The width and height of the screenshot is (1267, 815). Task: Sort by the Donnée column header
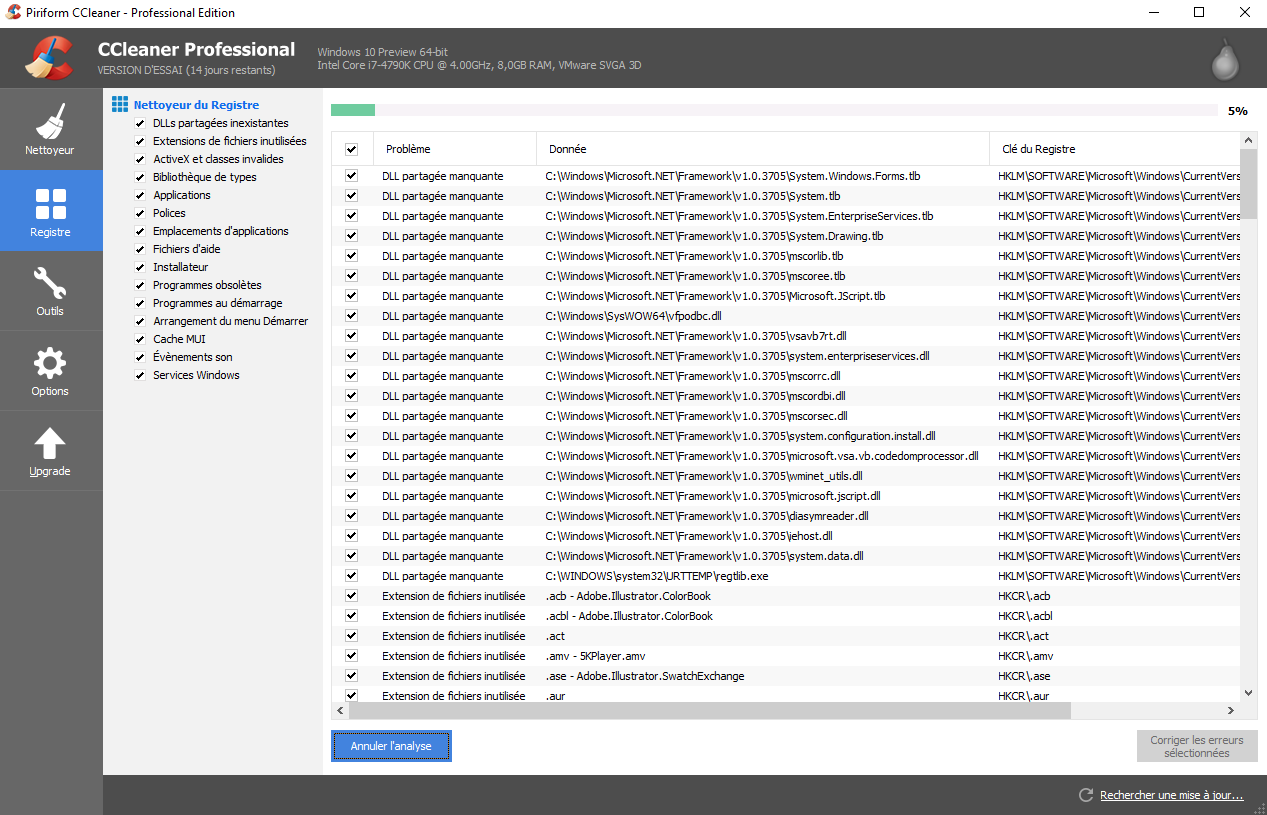763,149
